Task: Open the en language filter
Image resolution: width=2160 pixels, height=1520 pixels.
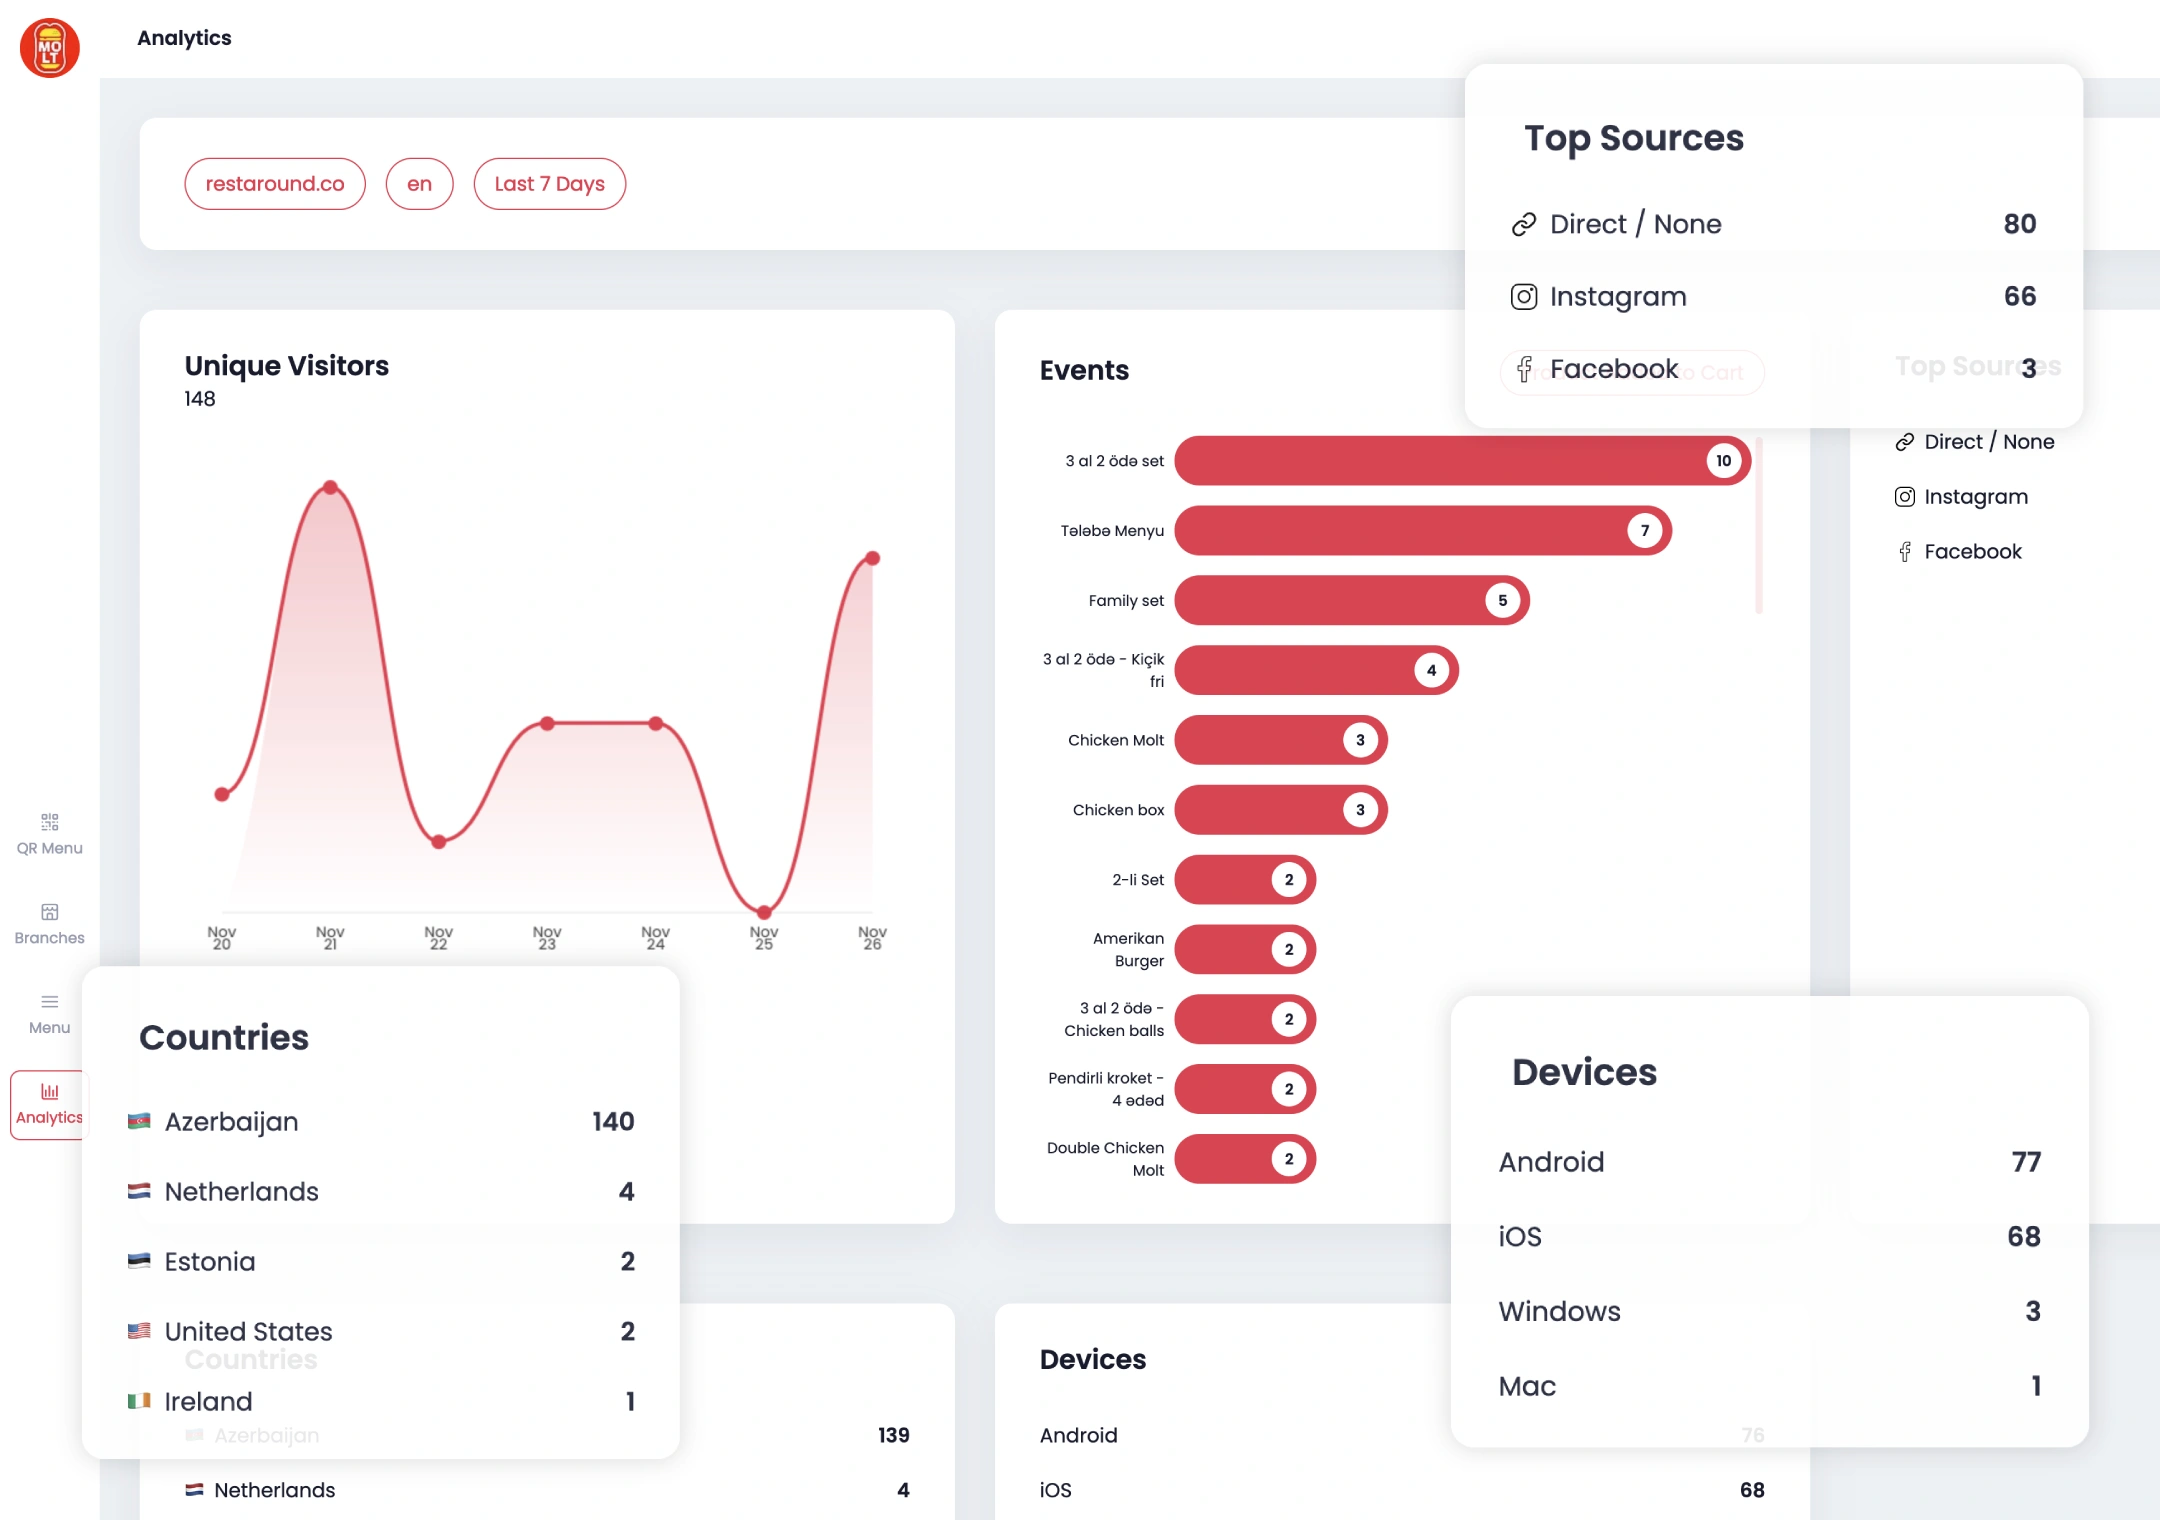Action: pos(419,184)
